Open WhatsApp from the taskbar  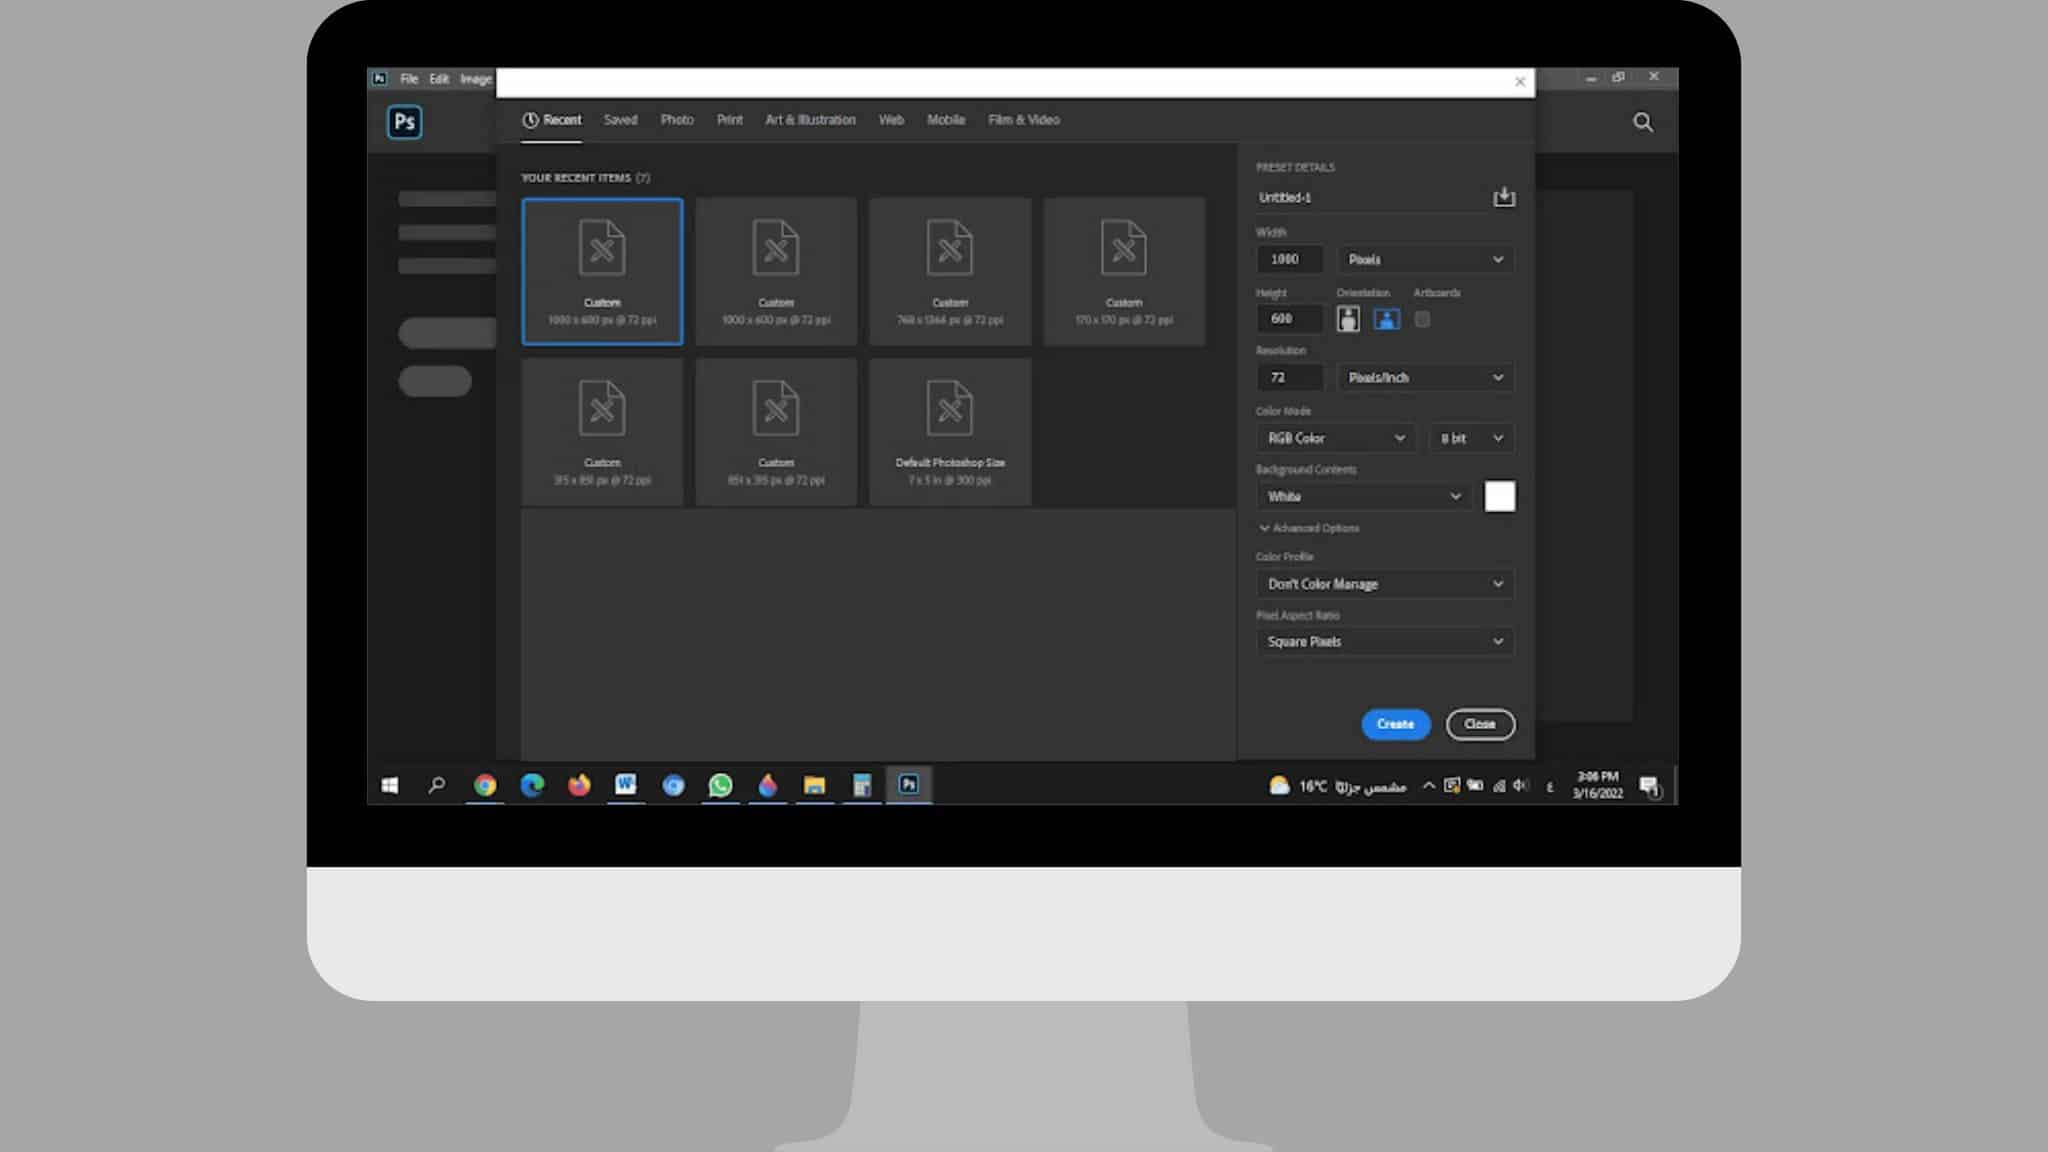(x=720, y=785)
